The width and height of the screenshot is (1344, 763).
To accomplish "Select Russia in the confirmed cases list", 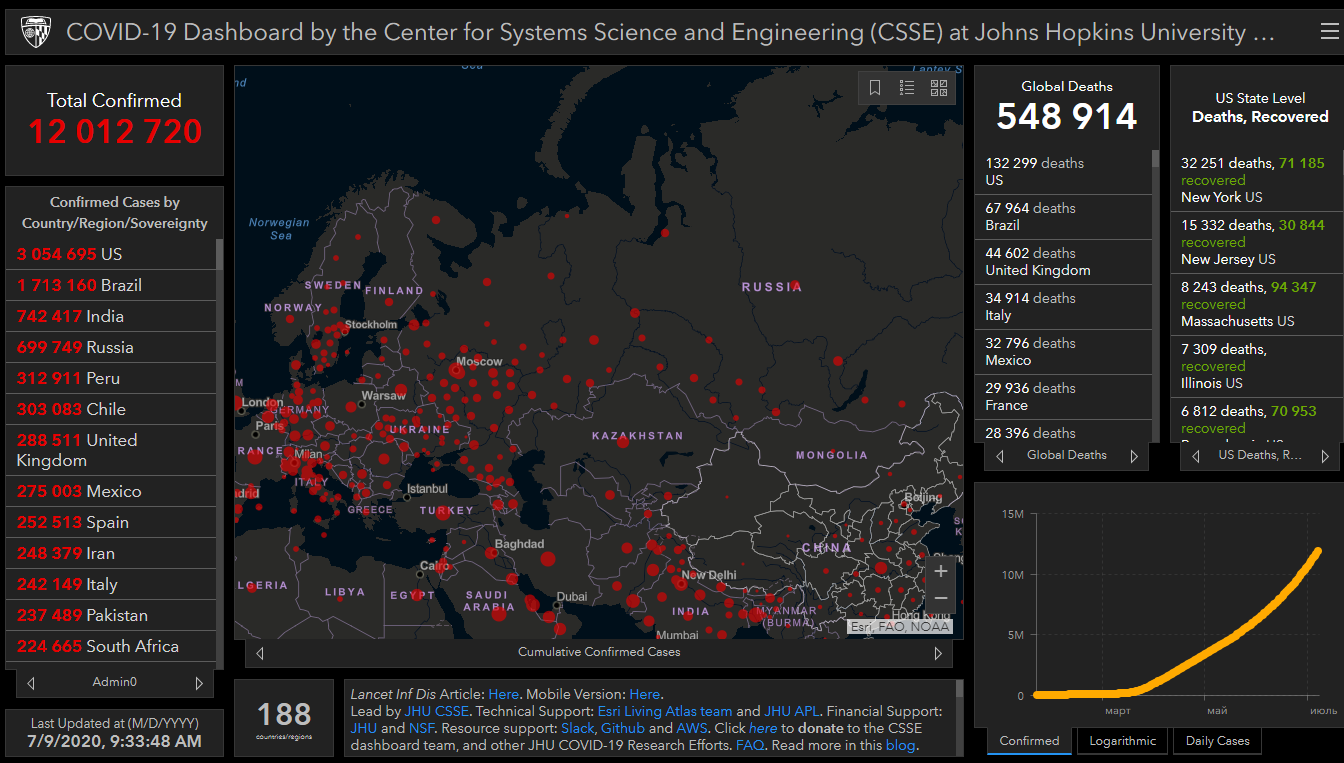I will pos(75,347).
